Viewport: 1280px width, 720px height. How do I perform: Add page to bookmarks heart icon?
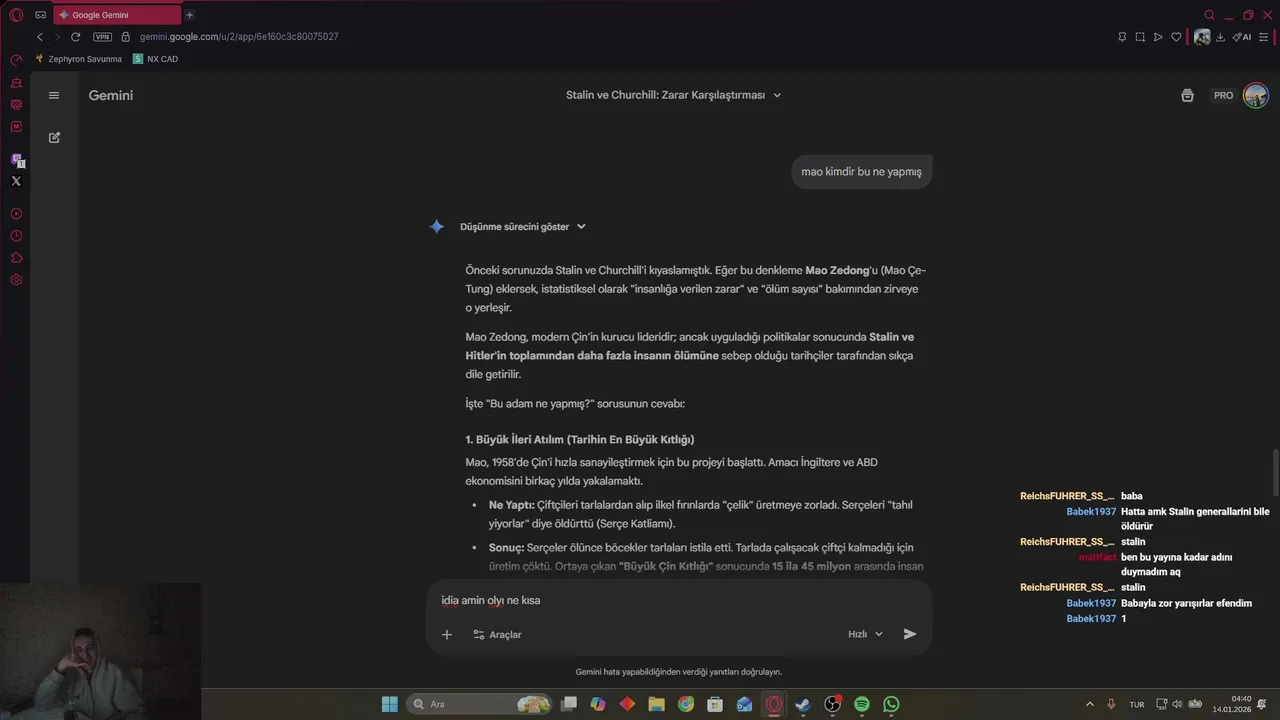point(1176,37)
